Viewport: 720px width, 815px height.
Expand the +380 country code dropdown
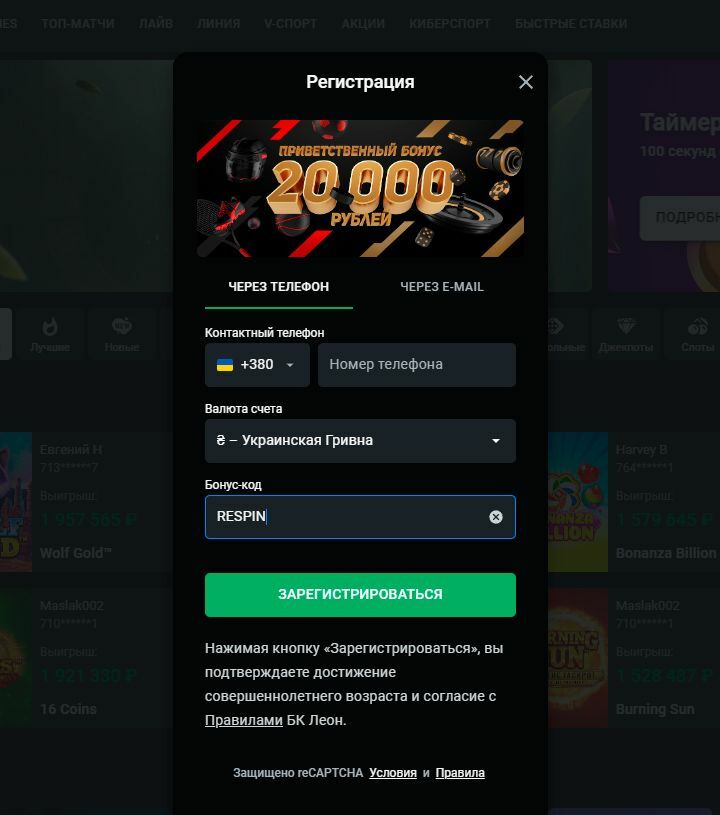[257, 365]
